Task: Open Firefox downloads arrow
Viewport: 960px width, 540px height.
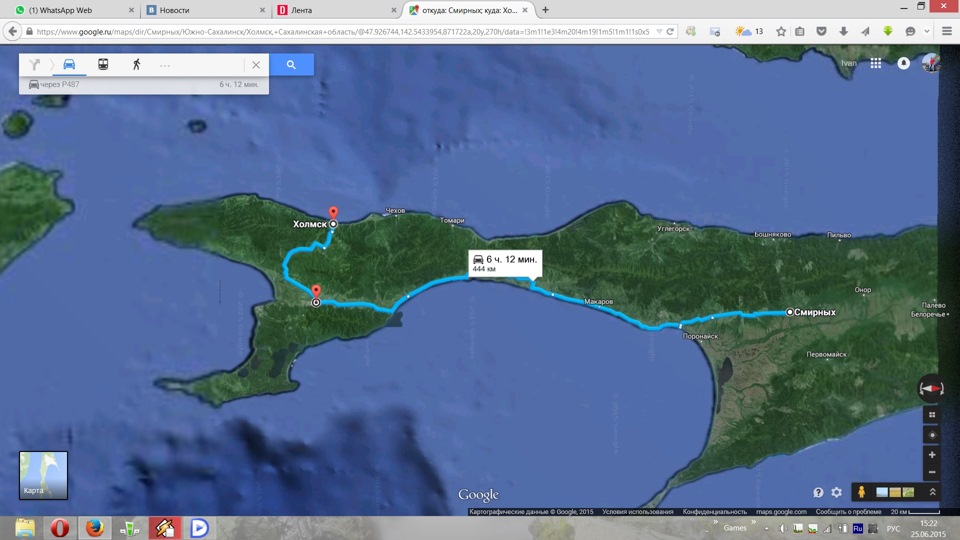Action: coord(844,31)
